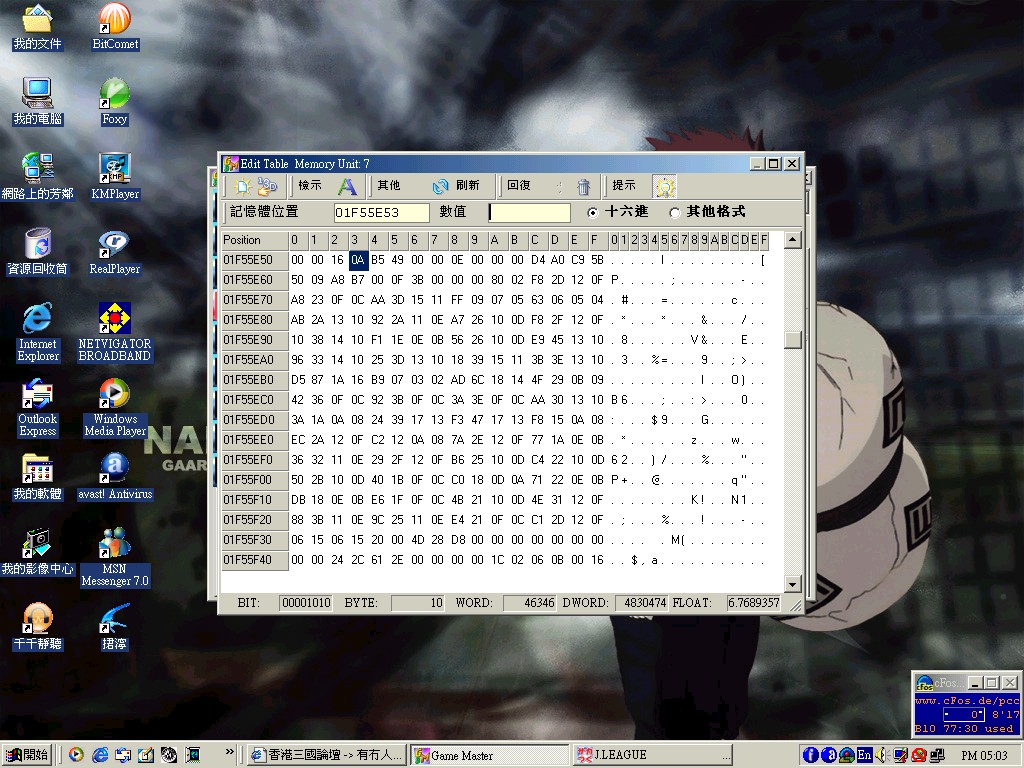Click the blue letter A font icon

(x=347, y=187)
